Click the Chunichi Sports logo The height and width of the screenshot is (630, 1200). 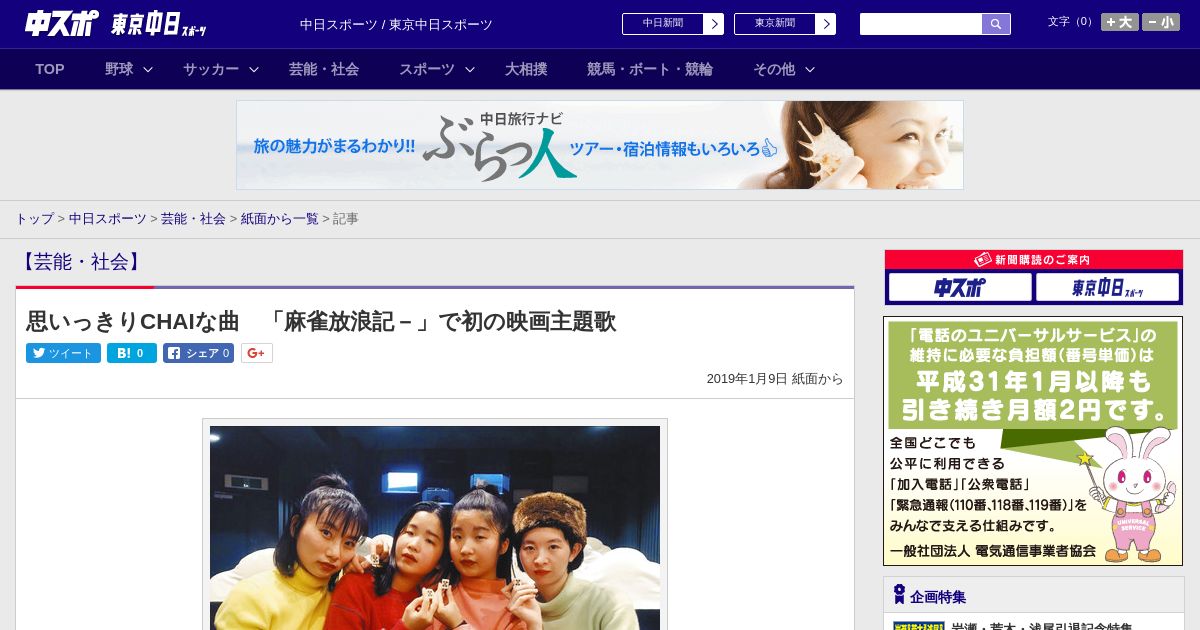click(62, 23)
